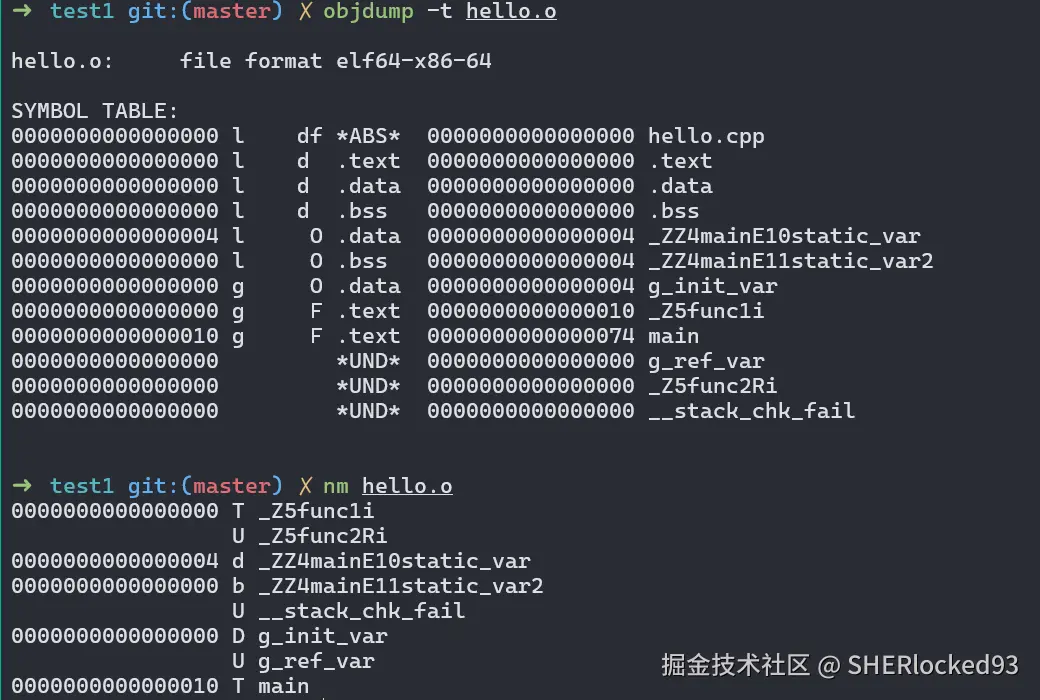Click the 'main' symbol in the nm output
The image size is (1040, 700).
pos(284,686)
